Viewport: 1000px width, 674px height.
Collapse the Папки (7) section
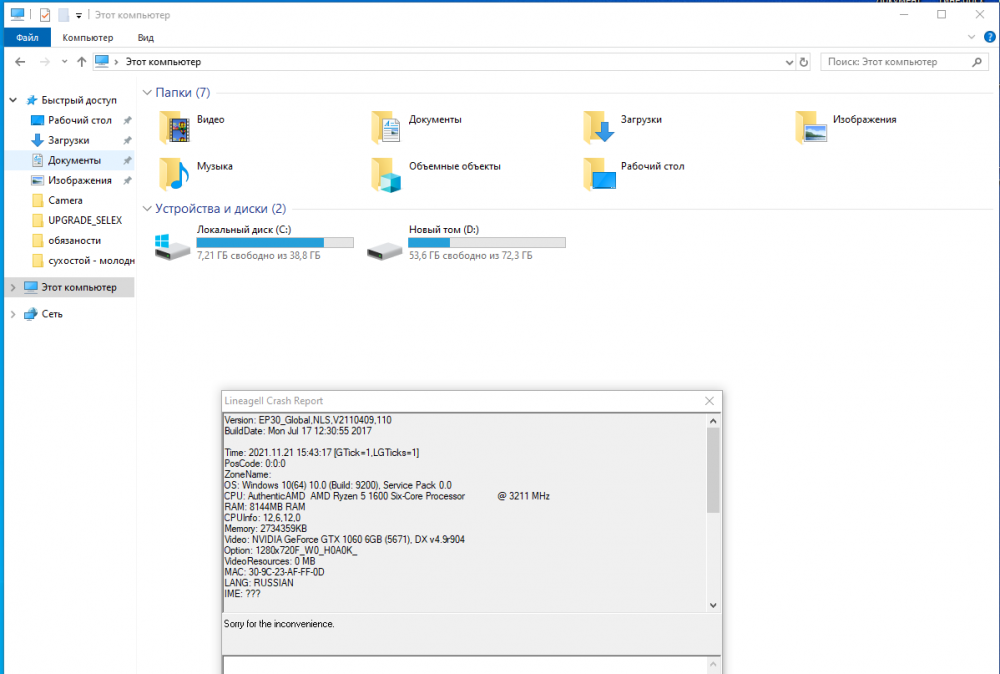pyautogui.click(x=147, y=93)
